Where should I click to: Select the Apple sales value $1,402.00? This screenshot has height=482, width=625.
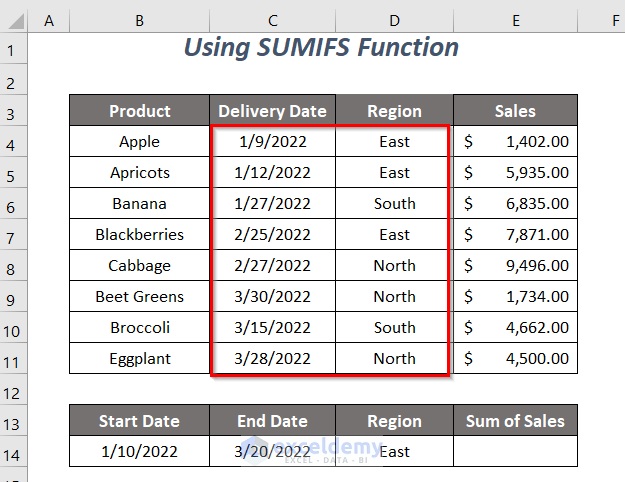(x=515, y=142)
